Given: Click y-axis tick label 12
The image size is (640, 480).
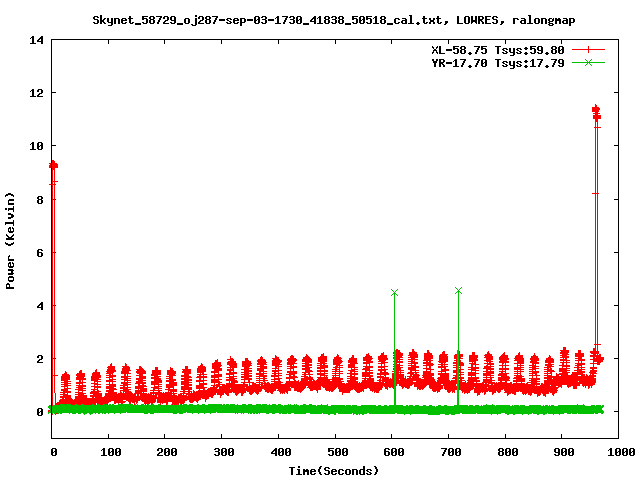Looking at the screenshot, I should pos(36,93).
